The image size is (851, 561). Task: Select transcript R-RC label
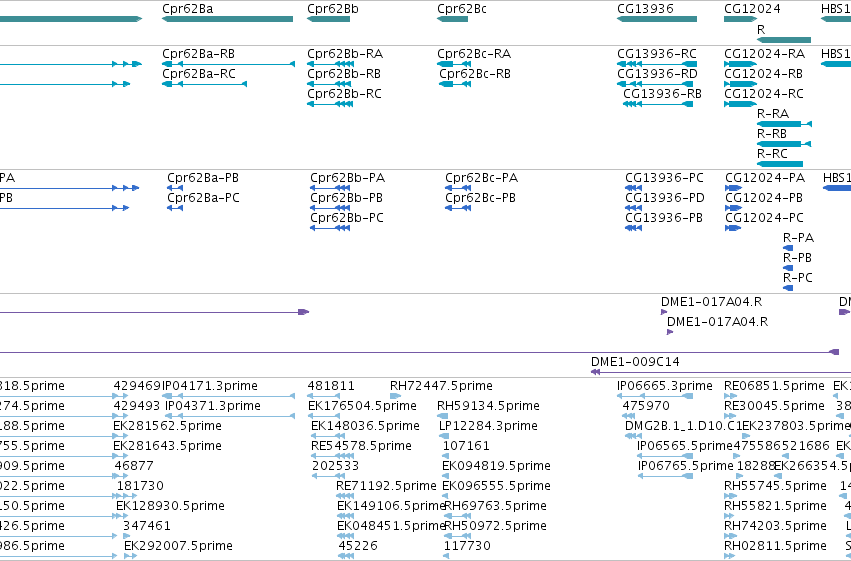click(x=772, y=154)
